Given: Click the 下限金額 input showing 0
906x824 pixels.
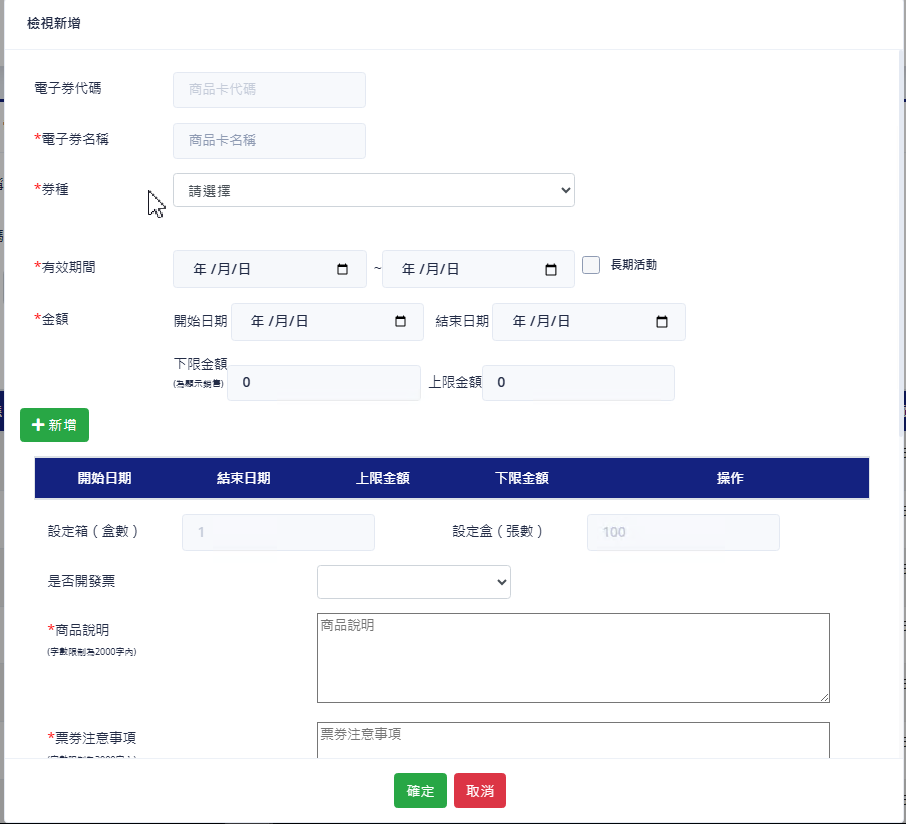Looking at the screenshot, I should 323,382.
